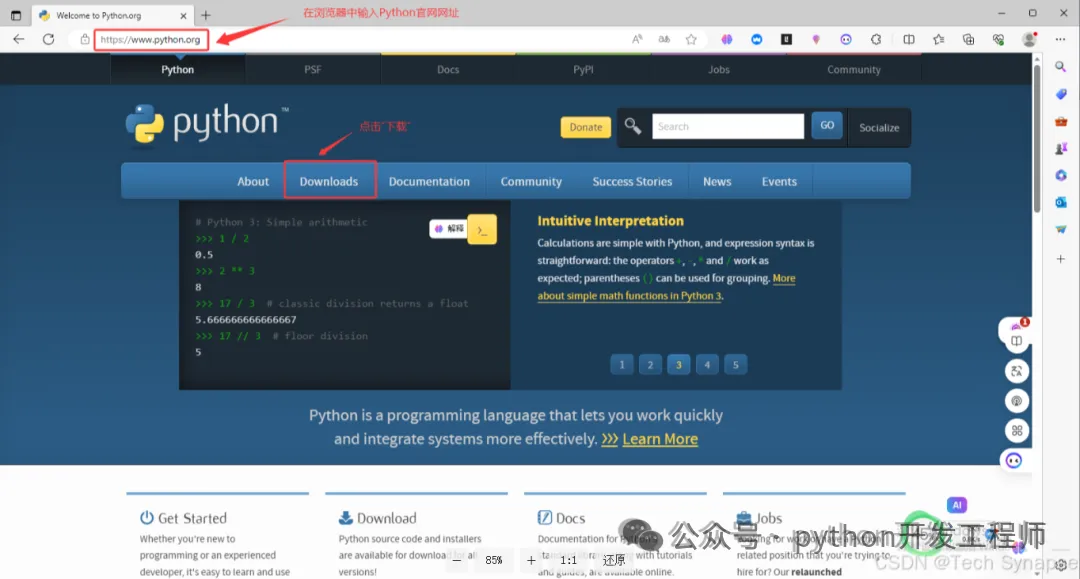Click the floating book reader icon

(1016, 340)
